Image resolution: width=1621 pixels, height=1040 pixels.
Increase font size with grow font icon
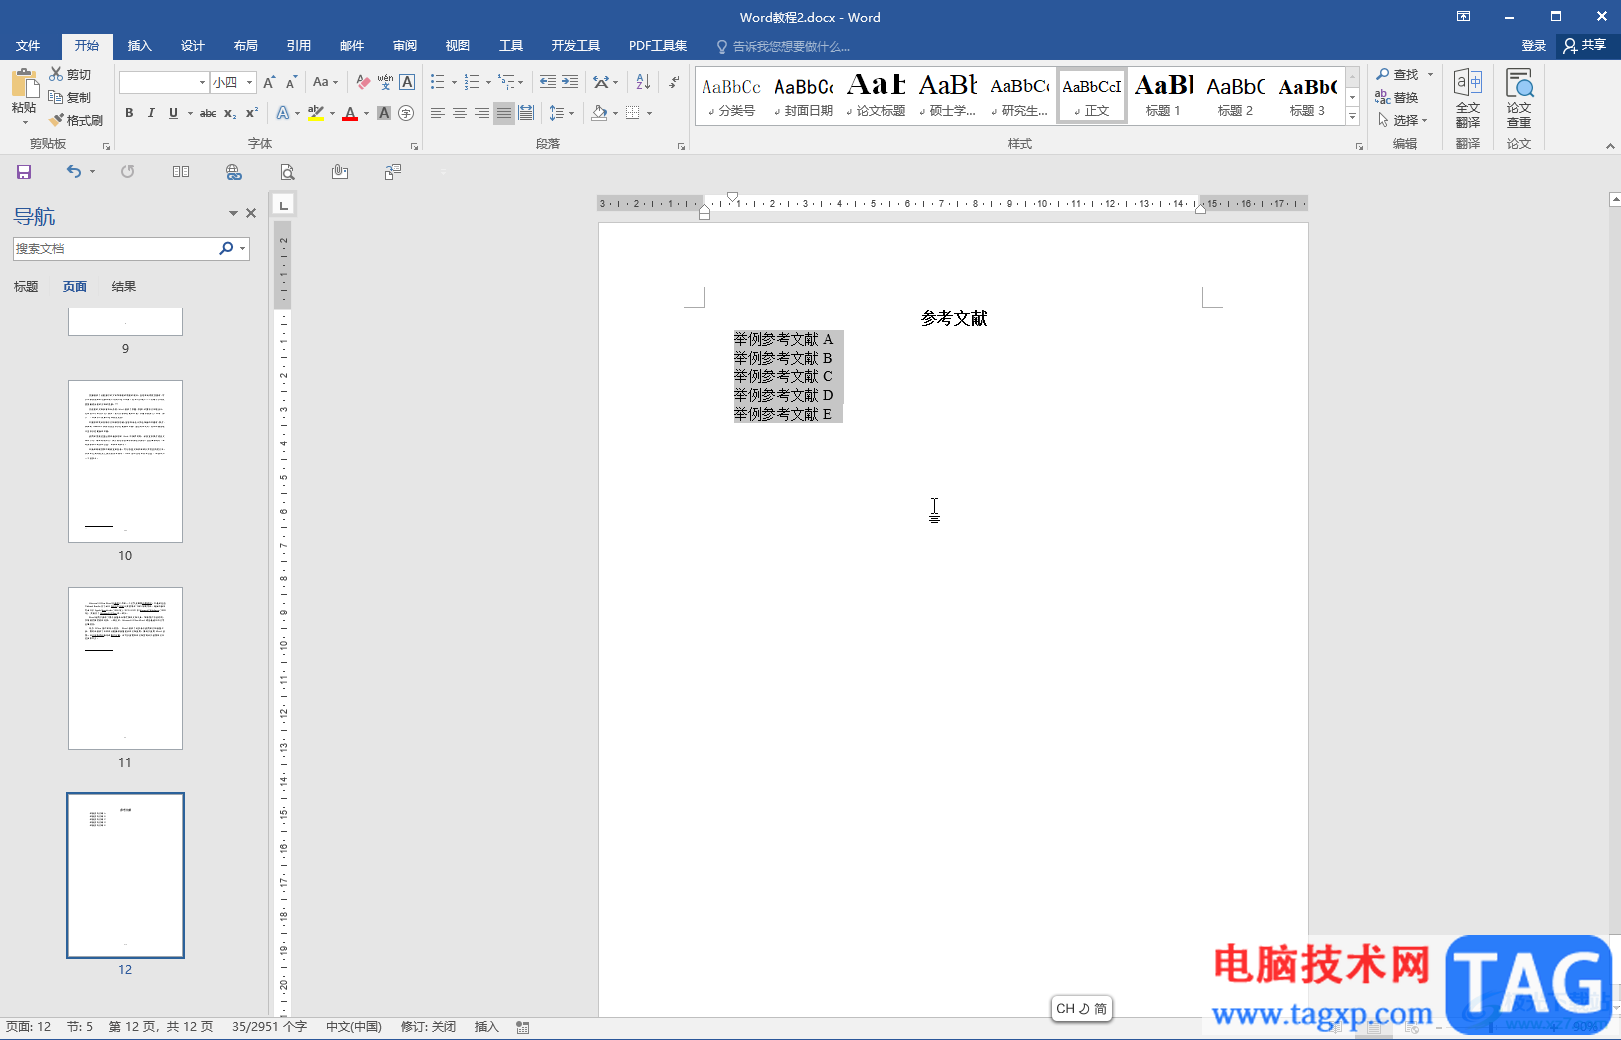[x=269, y=82]
